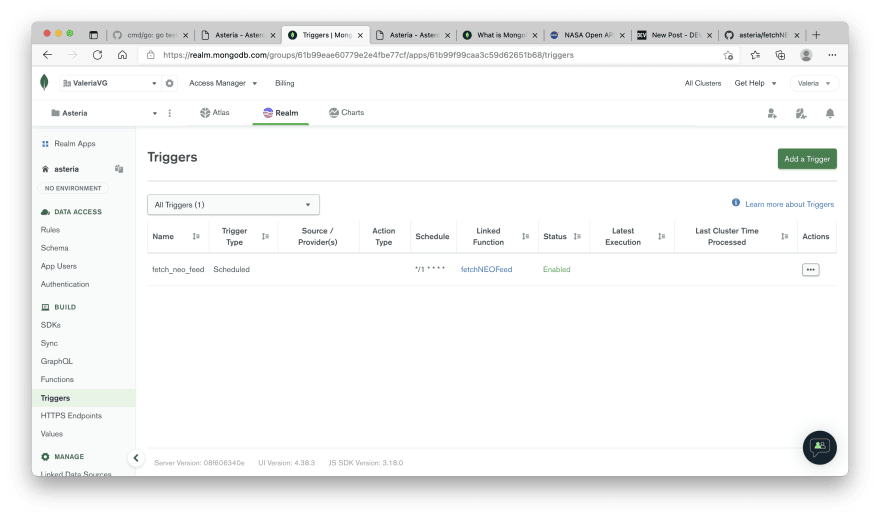The height and width of the screenshot is (518, 880).
Task: Open the project activity feed icon
Action: pyautogui.click(x=801, y=113)
